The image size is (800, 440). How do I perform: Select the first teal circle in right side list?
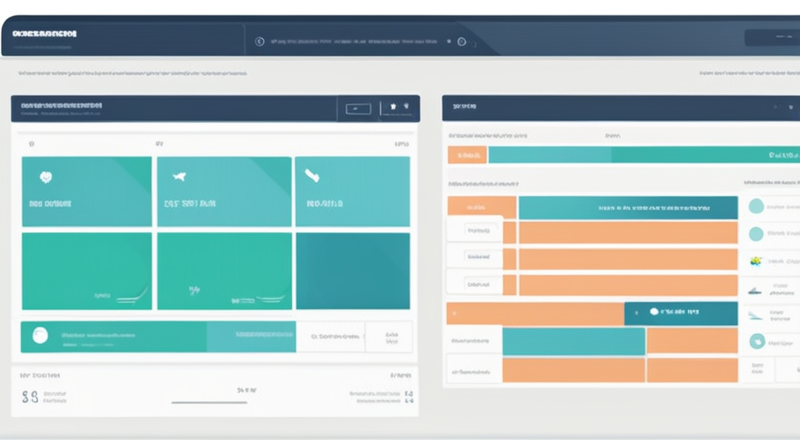756,206
